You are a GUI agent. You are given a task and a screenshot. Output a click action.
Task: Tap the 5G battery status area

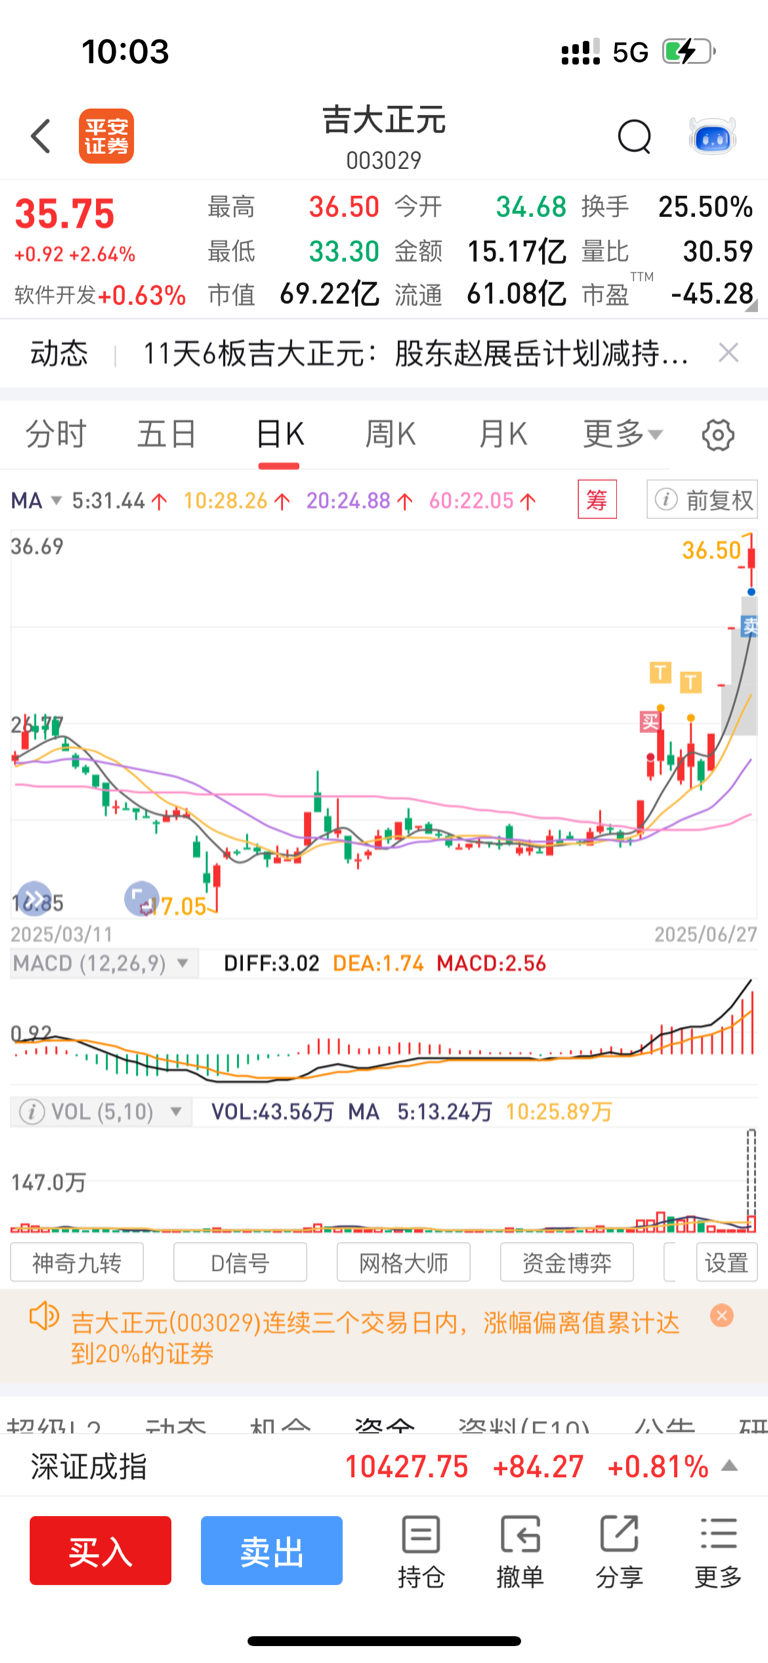(638, 52)
